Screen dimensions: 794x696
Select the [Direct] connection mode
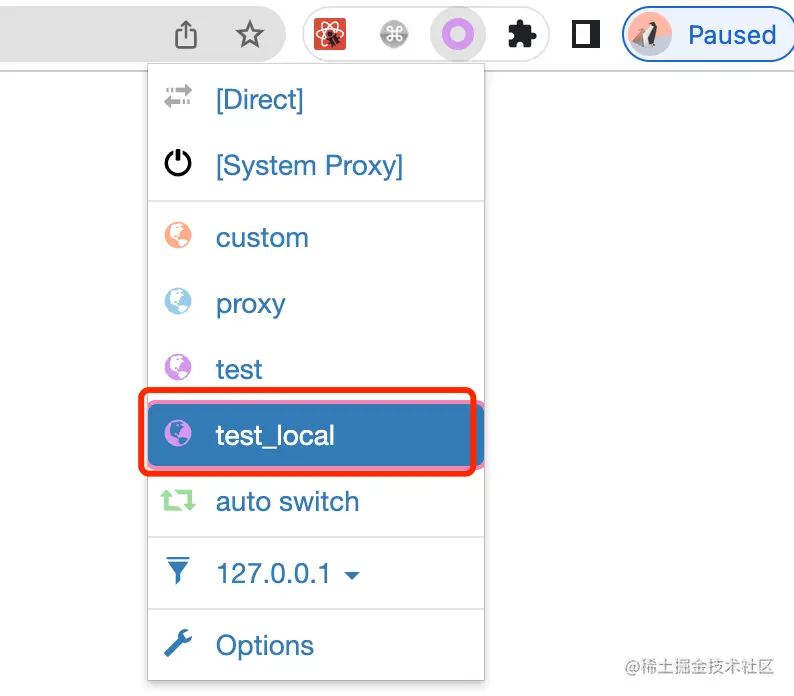[x=316, y=99]
